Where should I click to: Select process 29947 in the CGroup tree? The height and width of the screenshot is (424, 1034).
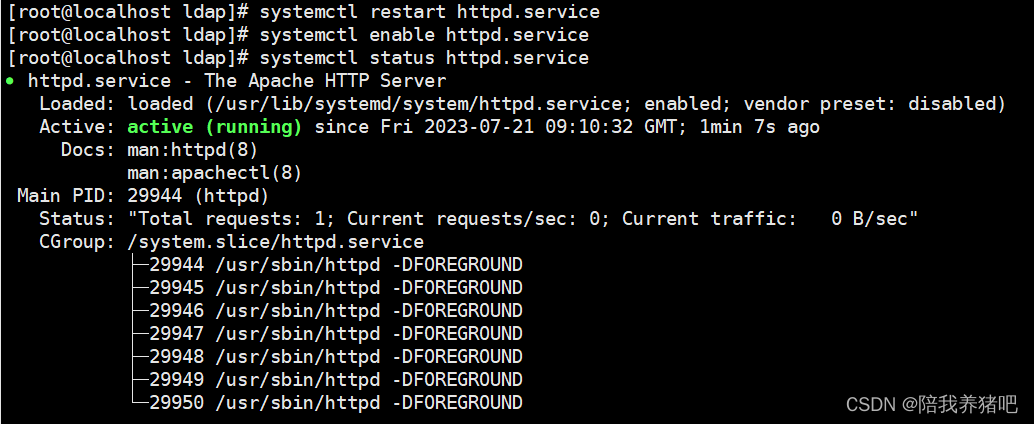click(x=336, y=334)
